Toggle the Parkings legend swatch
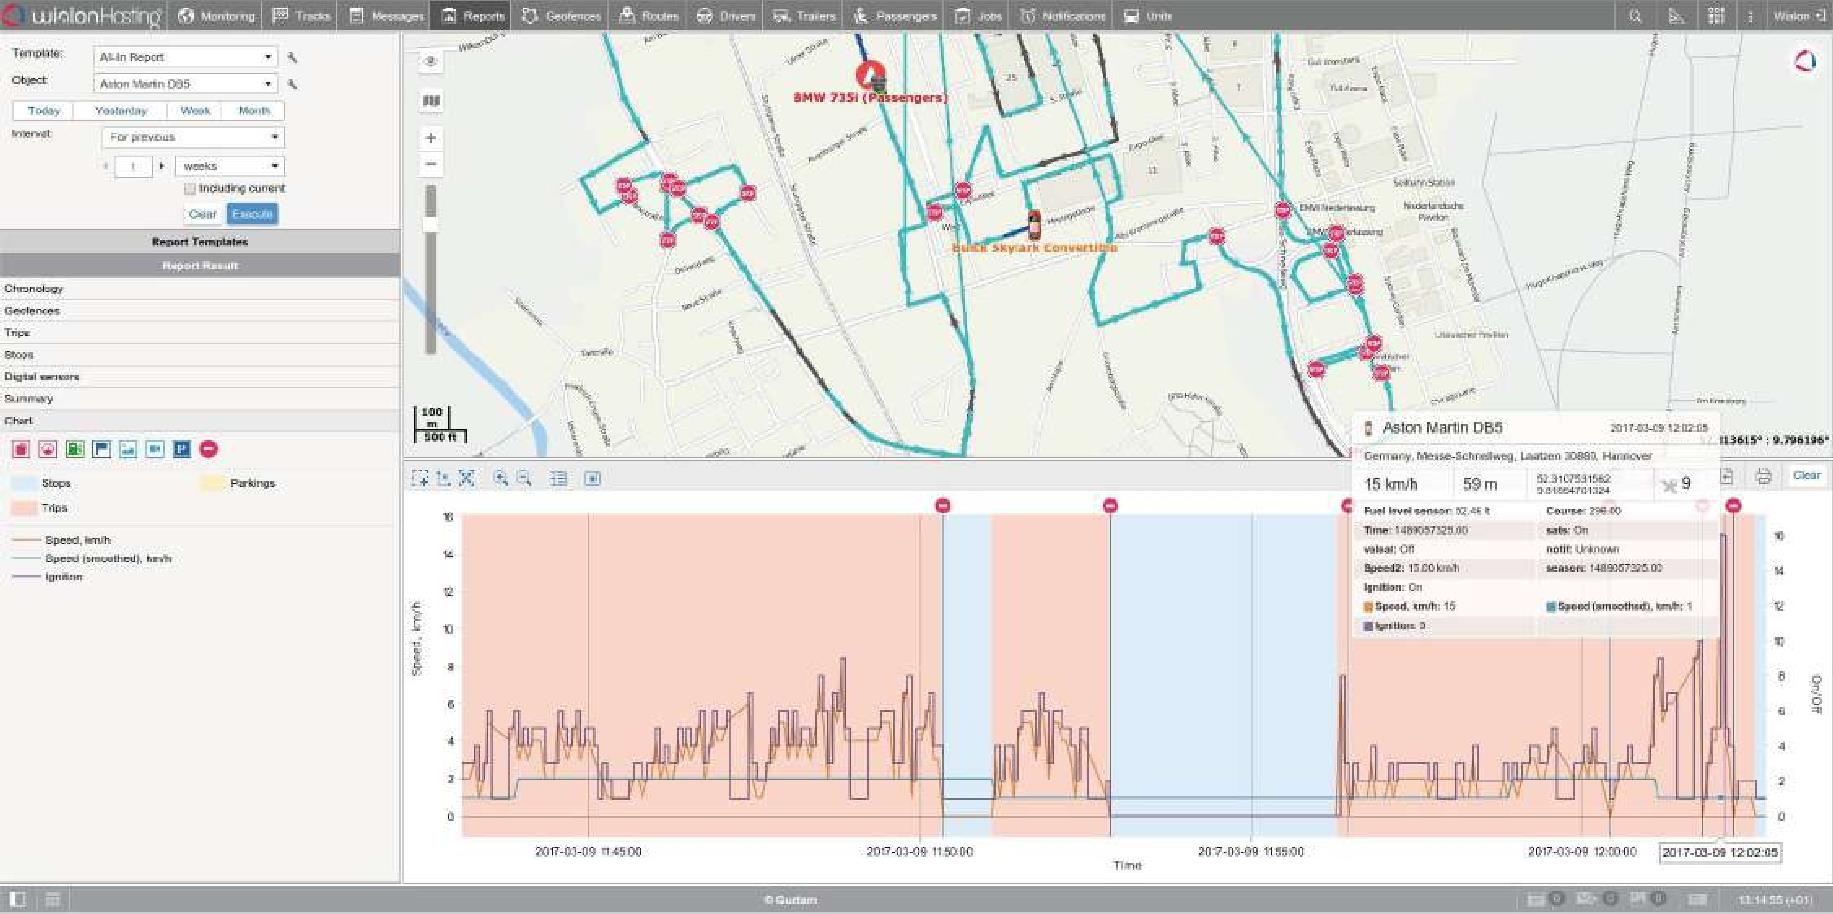The height and width of the screenshot is (914, 1833). coord(211,483)
